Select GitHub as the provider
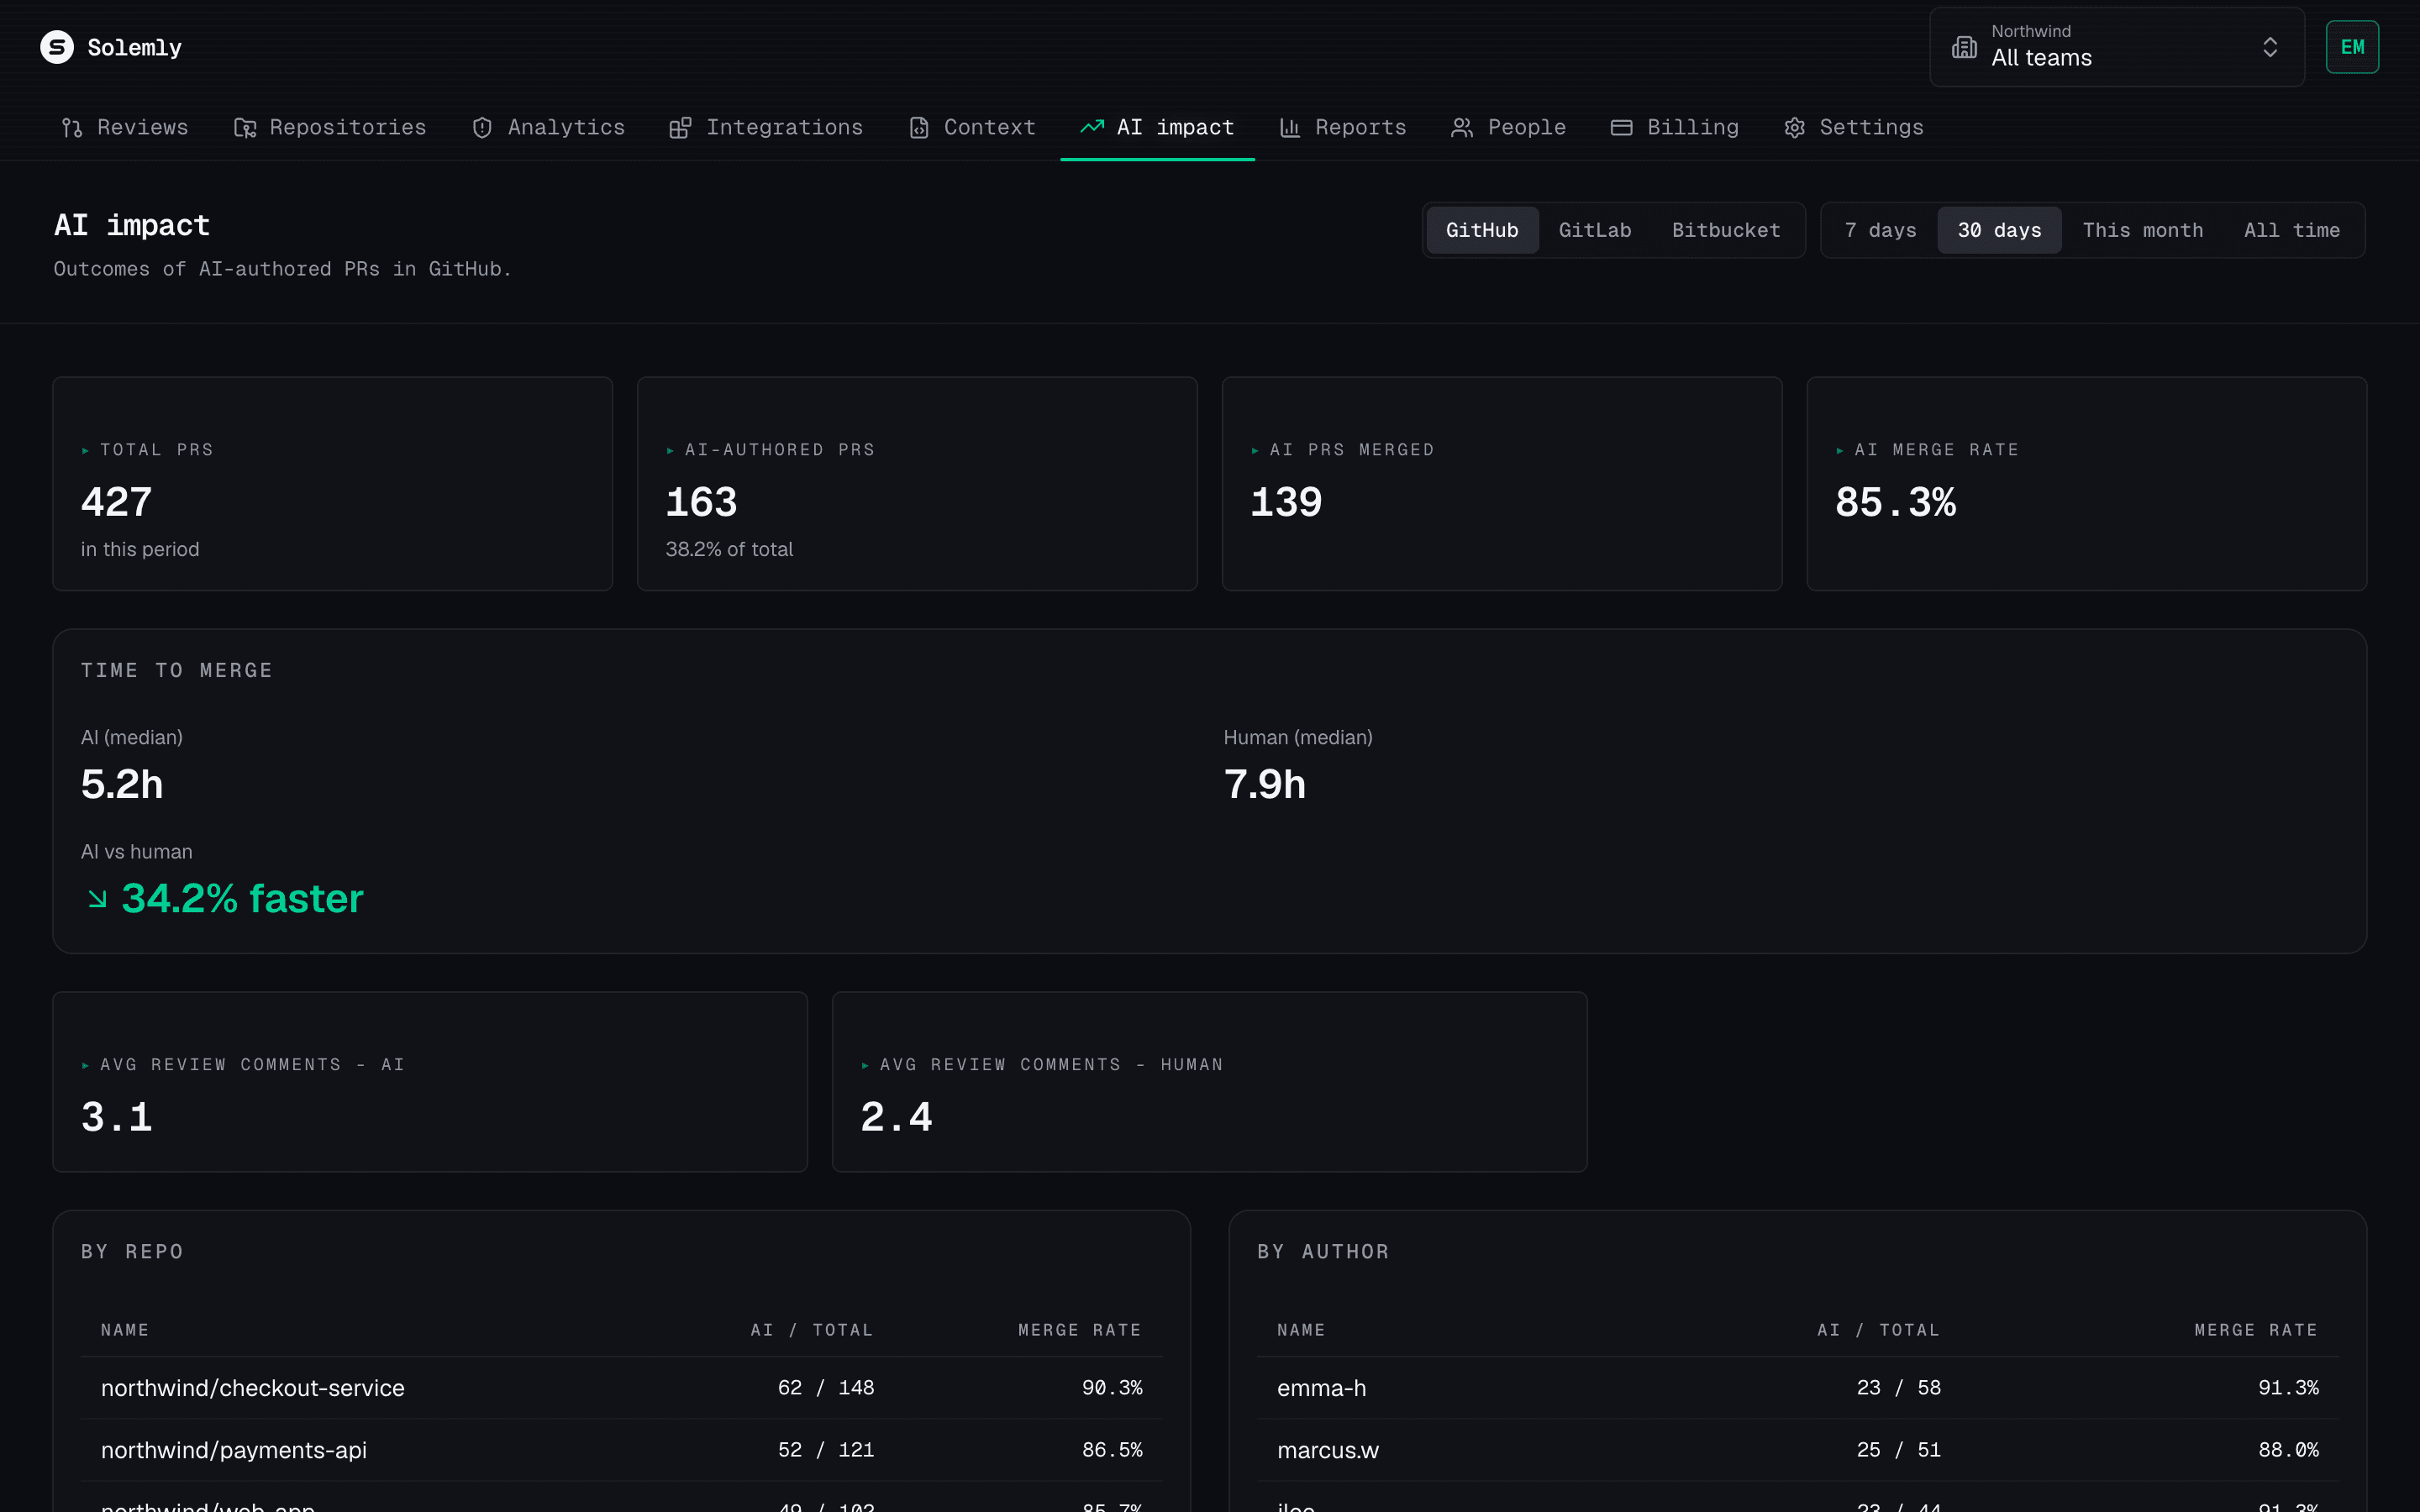2420x1512 pixels. (x=1482, y=230)
